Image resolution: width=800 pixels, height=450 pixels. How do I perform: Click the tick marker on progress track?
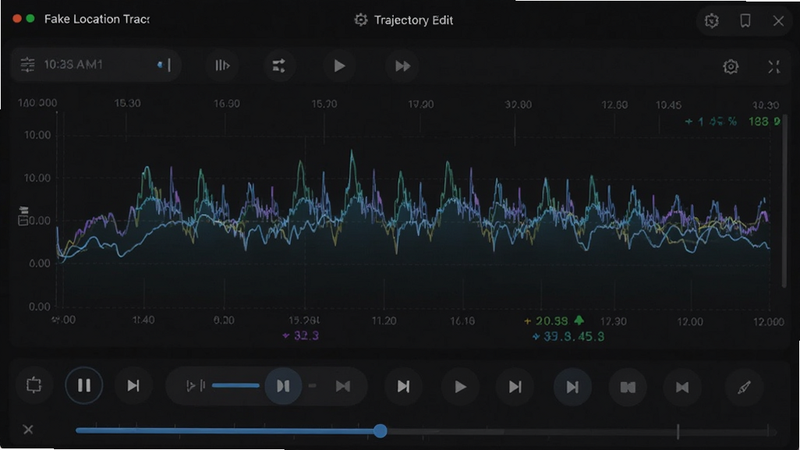coord(678,431)
